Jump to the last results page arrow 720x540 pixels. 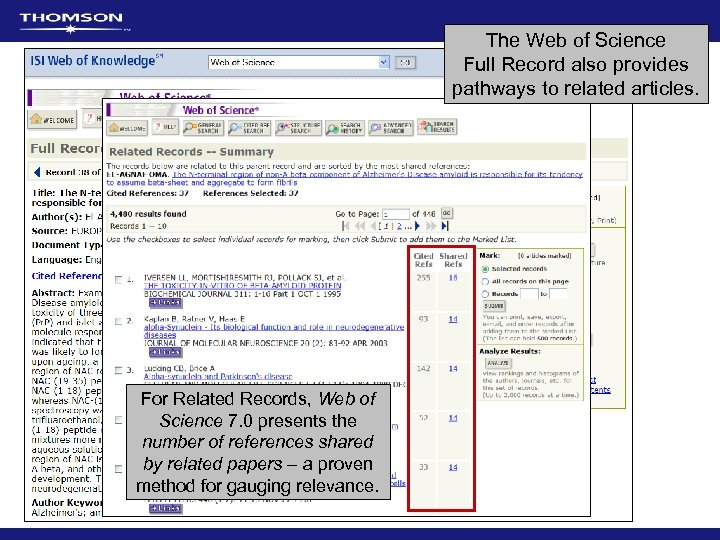coord(444,225)
